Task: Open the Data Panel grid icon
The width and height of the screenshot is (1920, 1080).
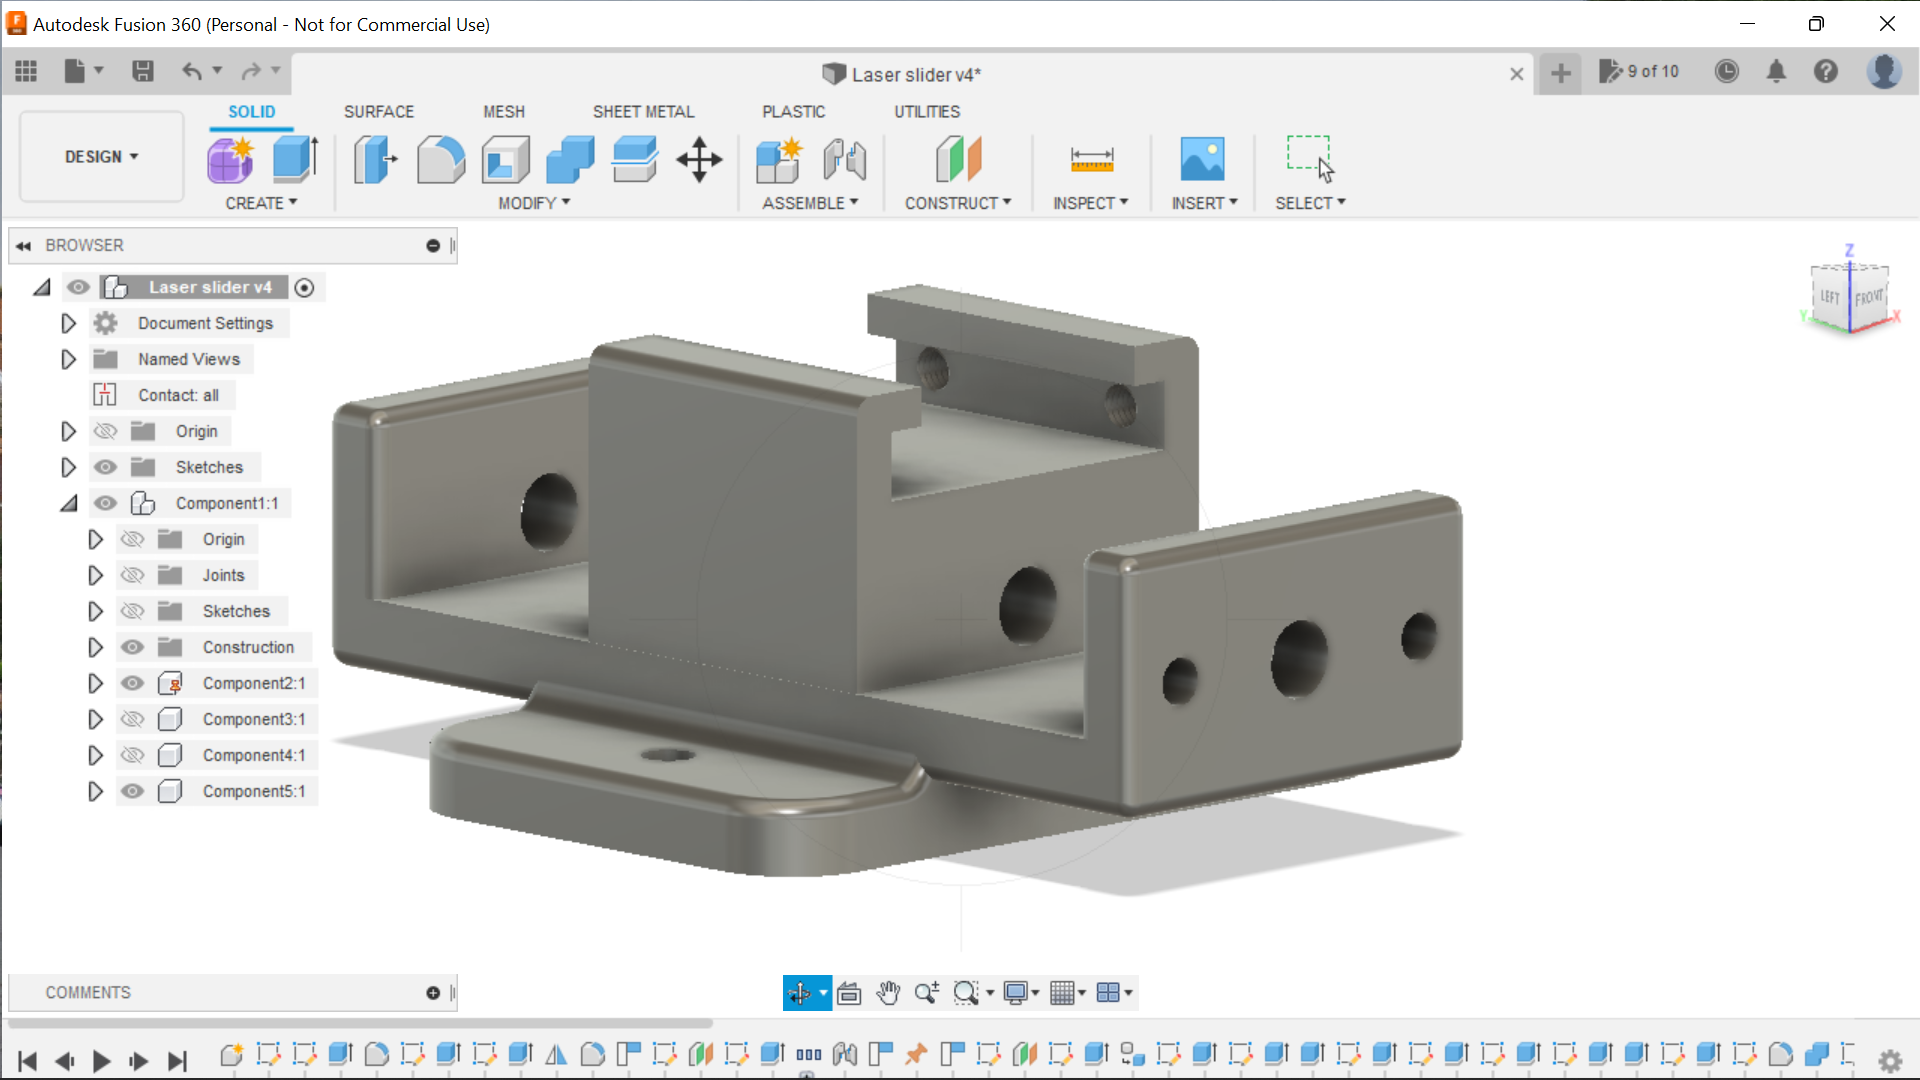Action: tap(26, 71)
